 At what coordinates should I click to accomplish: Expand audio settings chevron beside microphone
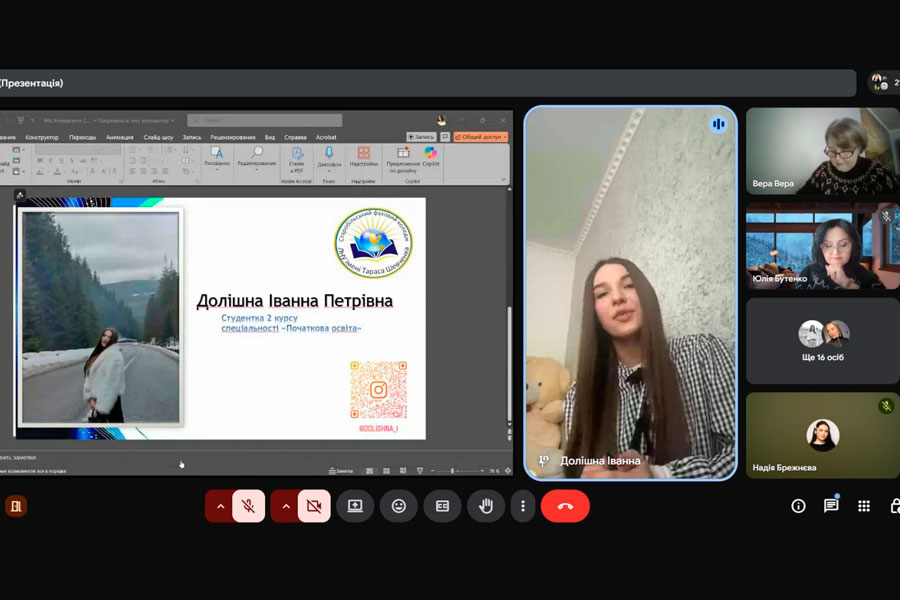[x=220, y=506]
